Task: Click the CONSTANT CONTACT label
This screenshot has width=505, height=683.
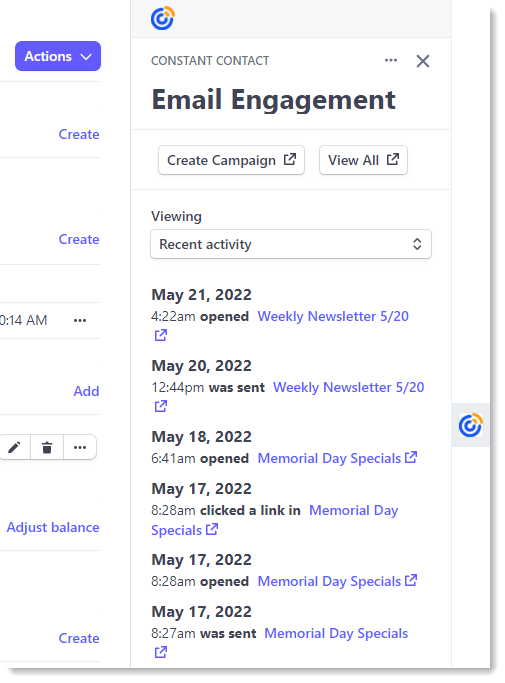Action: tap(210, 61)
